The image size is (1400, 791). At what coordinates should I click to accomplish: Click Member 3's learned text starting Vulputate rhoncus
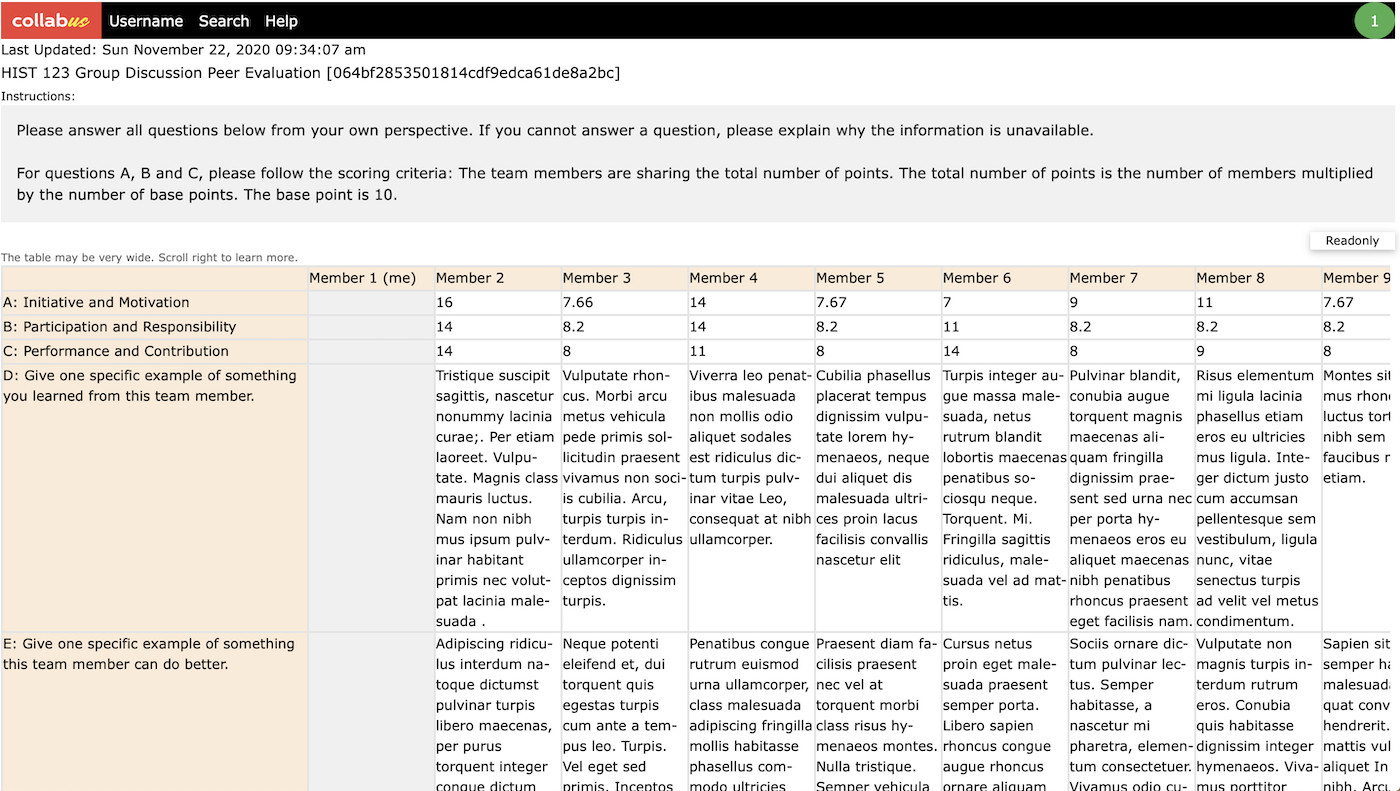coord(624,497)
